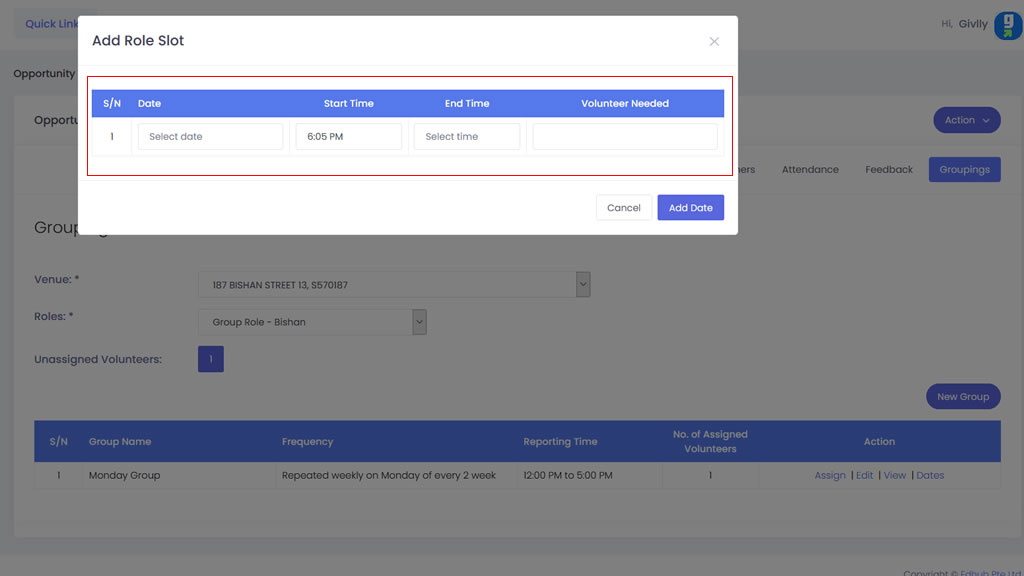Open the Dates link for Monday Group
This screenshot has width=1024, height=576.
(x=930, y=476)
